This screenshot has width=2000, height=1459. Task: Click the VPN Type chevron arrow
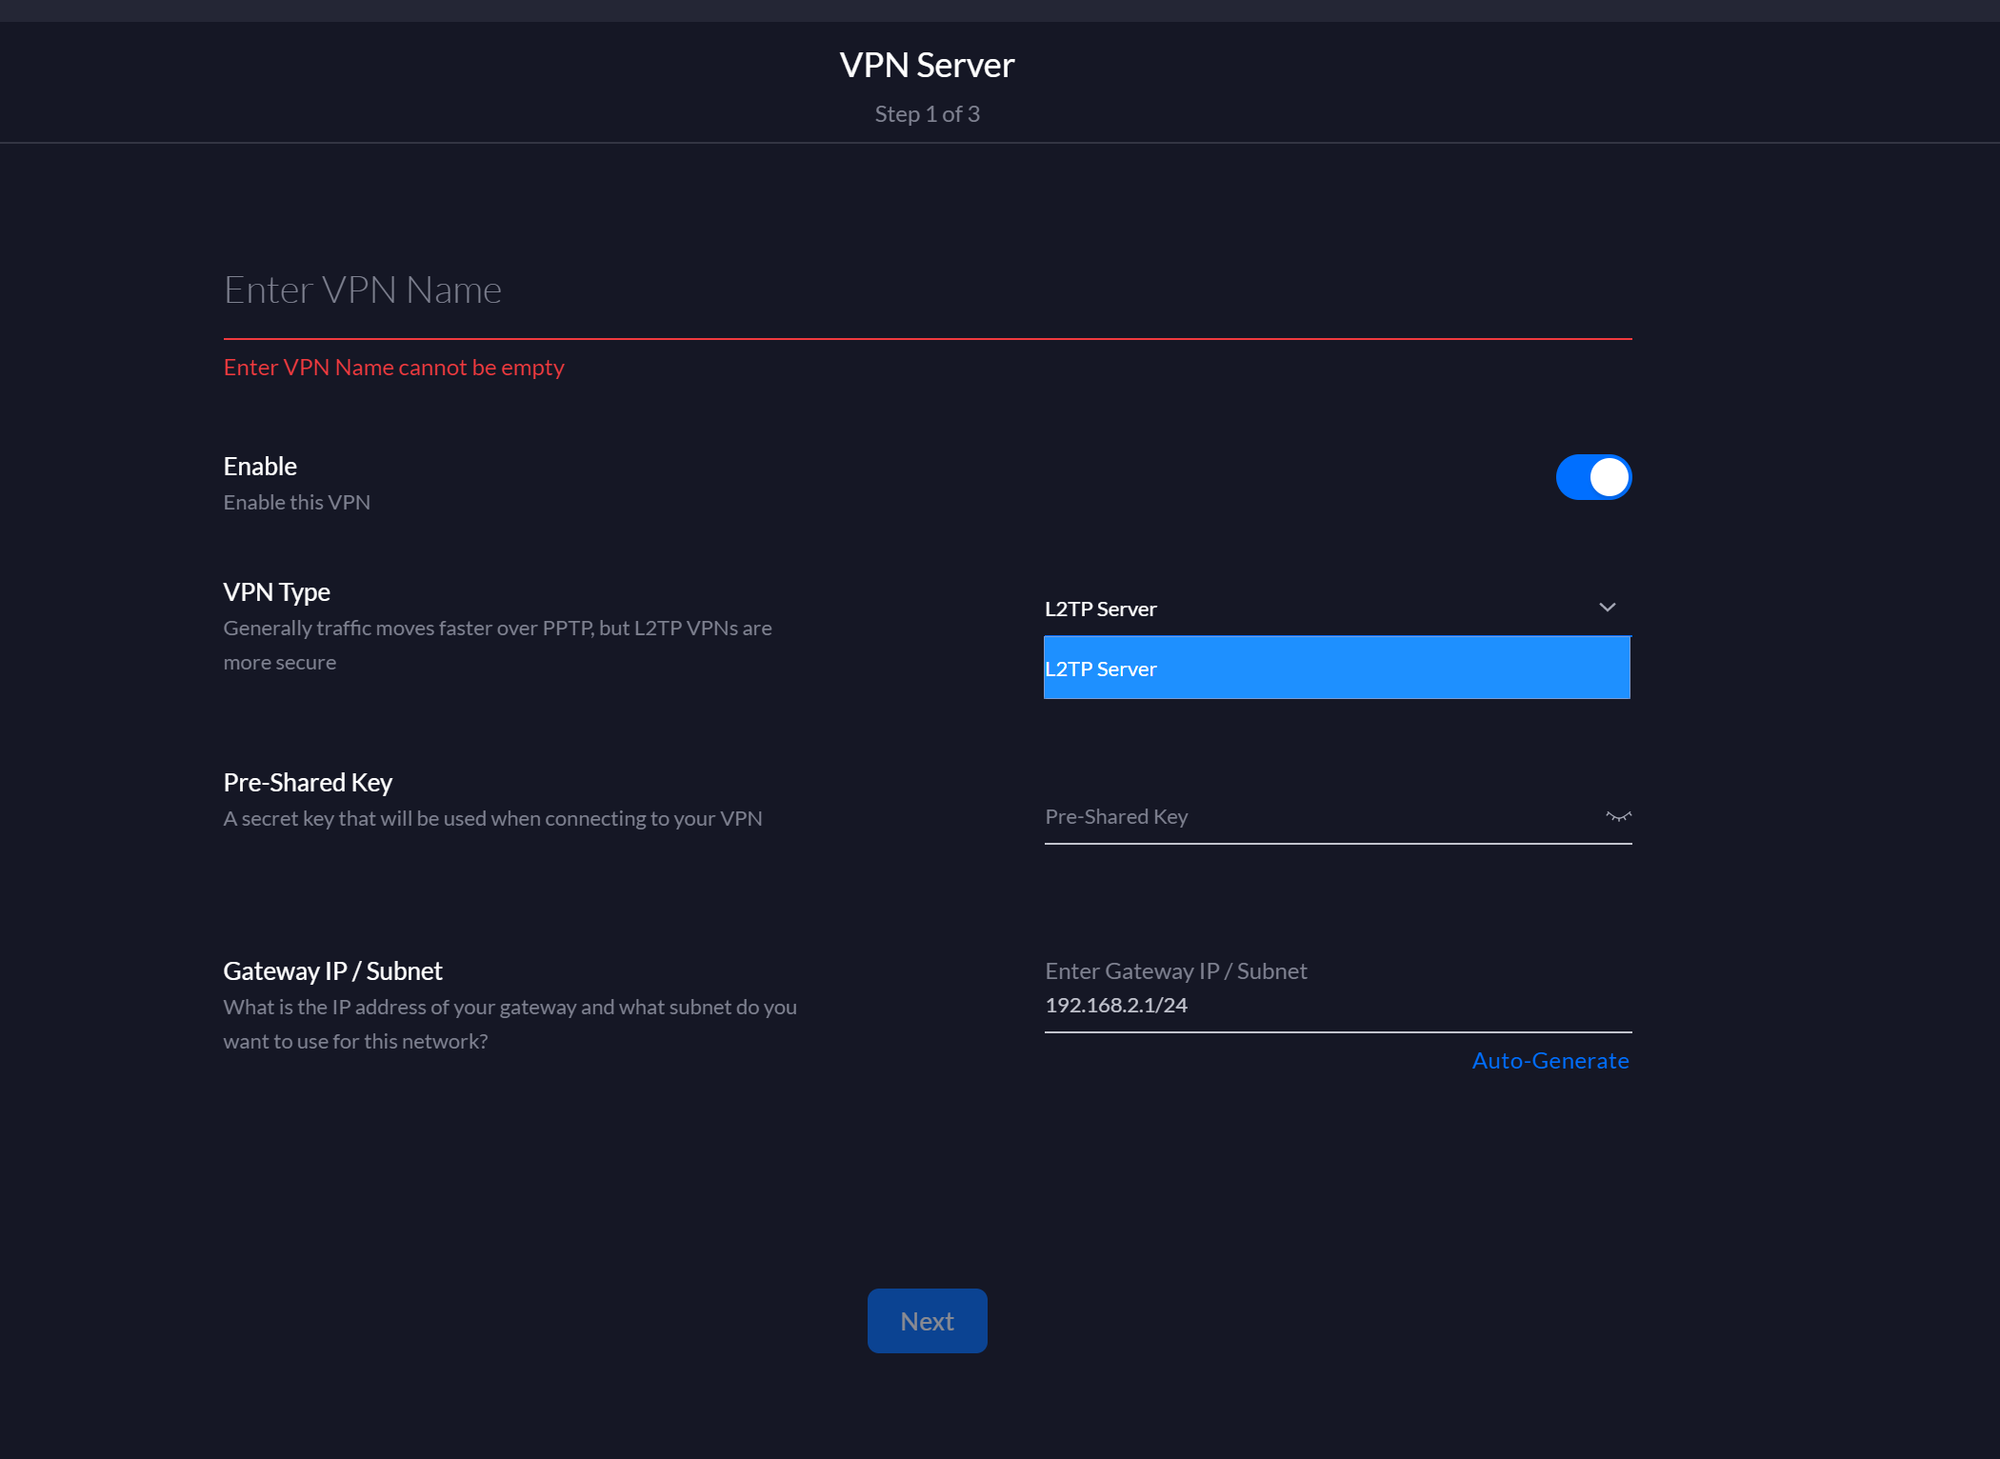(x=1607, y=608)
